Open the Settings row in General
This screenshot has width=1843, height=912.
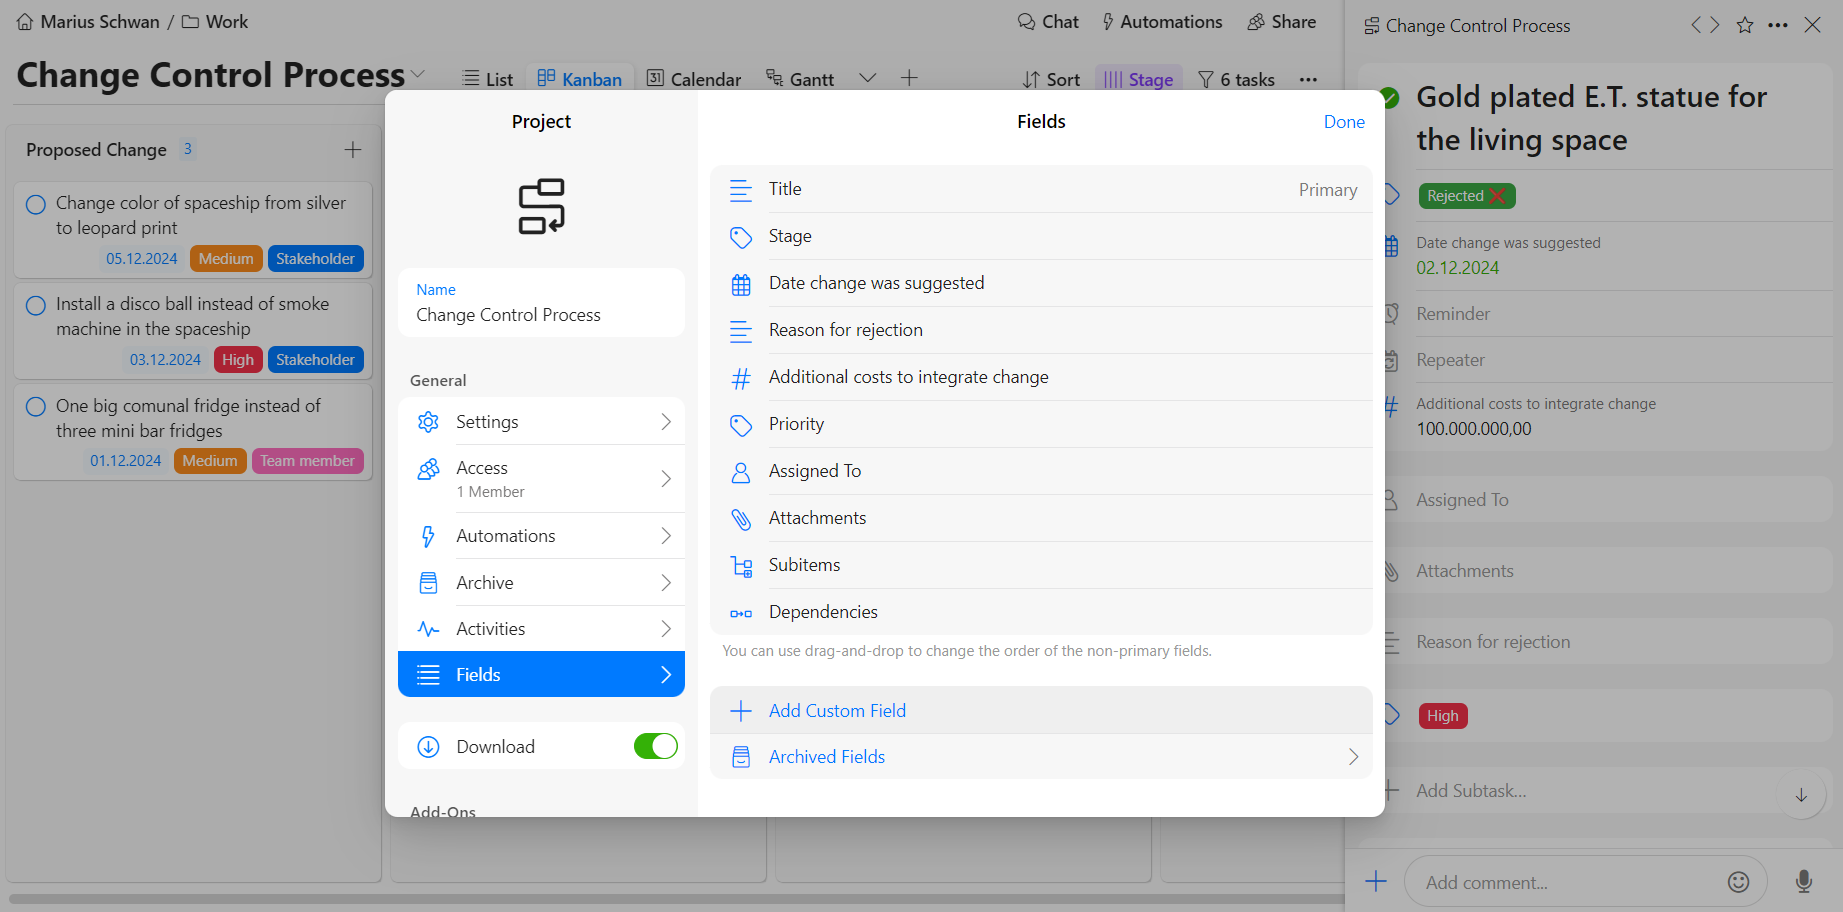pyautogui.click(x=541, y=422)
